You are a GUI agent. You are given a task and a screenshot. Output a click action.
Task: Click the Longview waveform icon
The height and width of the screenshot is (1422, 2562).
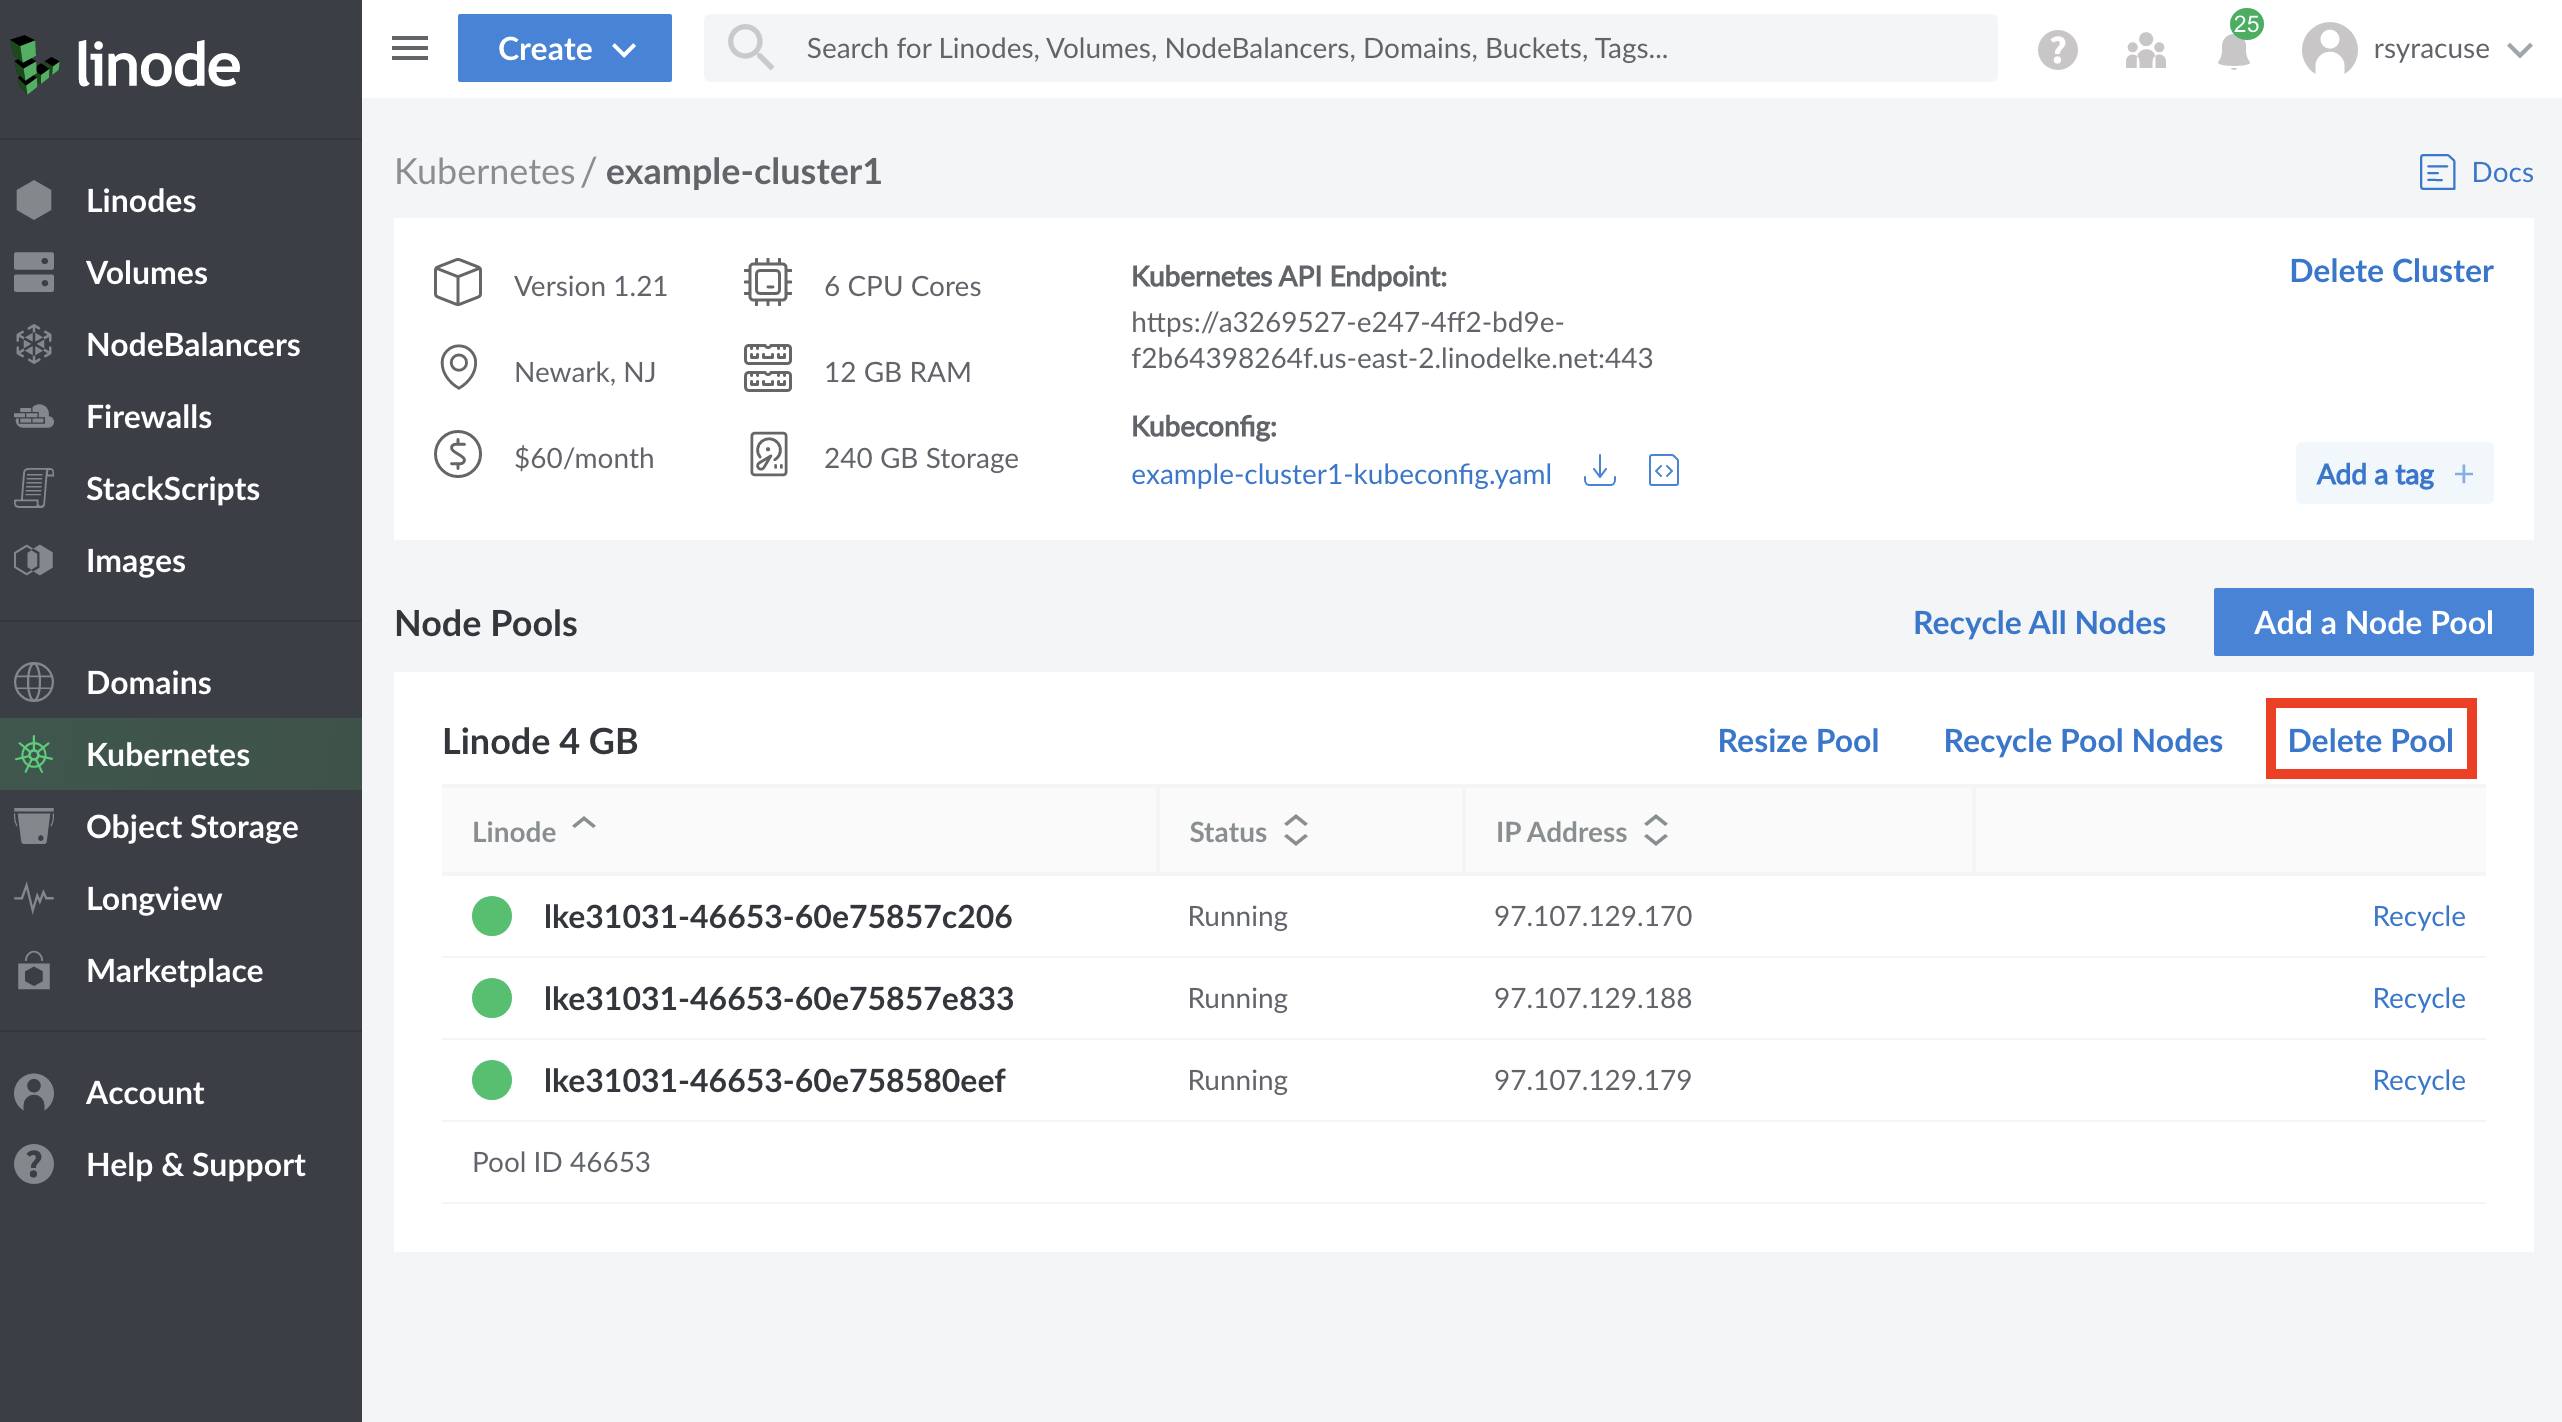click(33, 898)
